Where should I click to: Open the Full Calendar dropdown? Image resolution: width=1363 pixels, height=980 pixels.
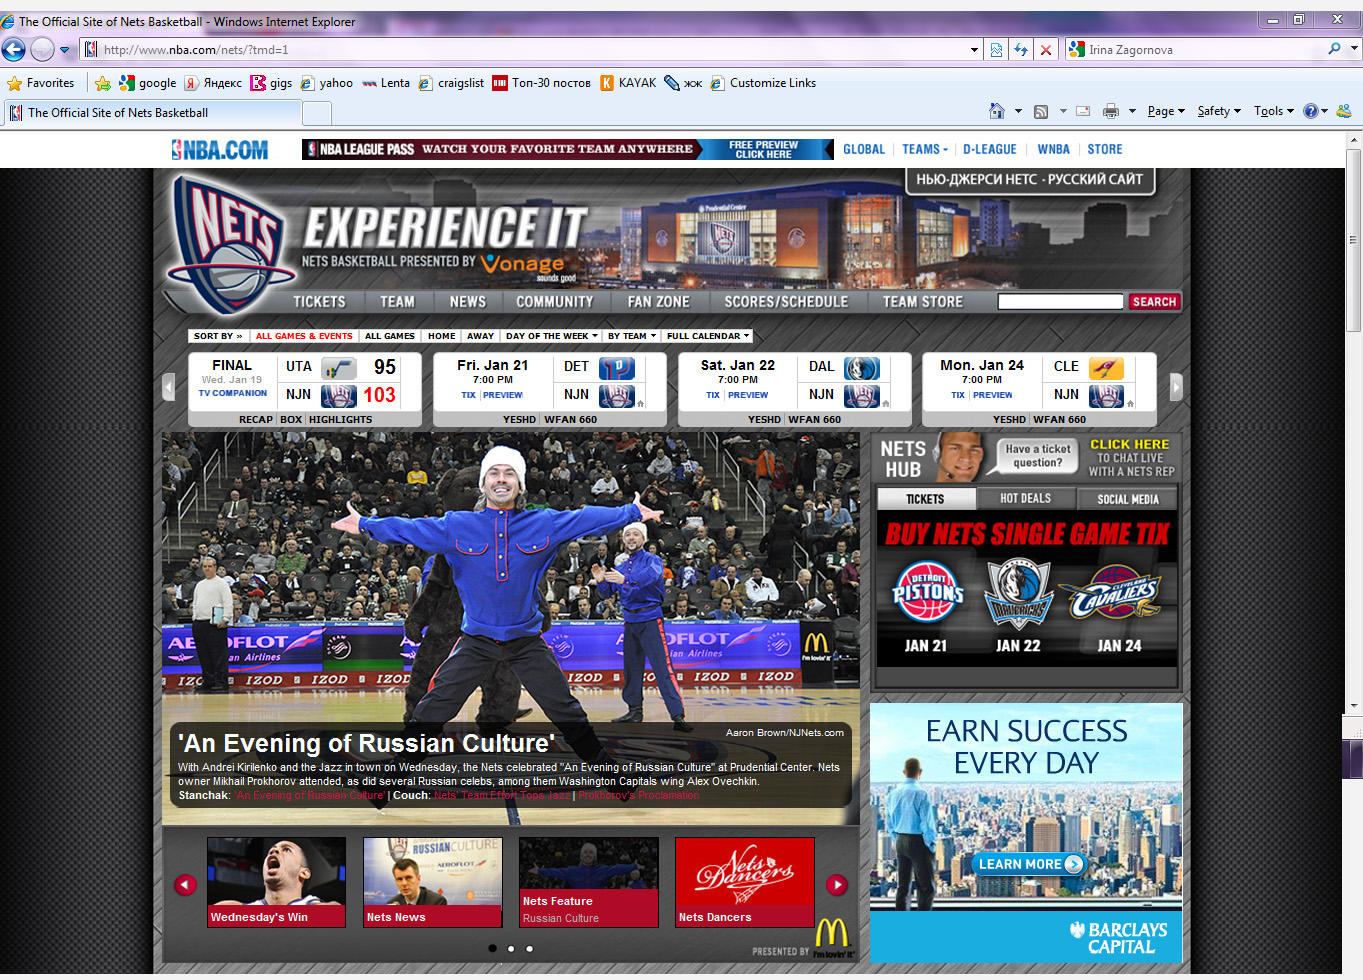pos(707,336)
